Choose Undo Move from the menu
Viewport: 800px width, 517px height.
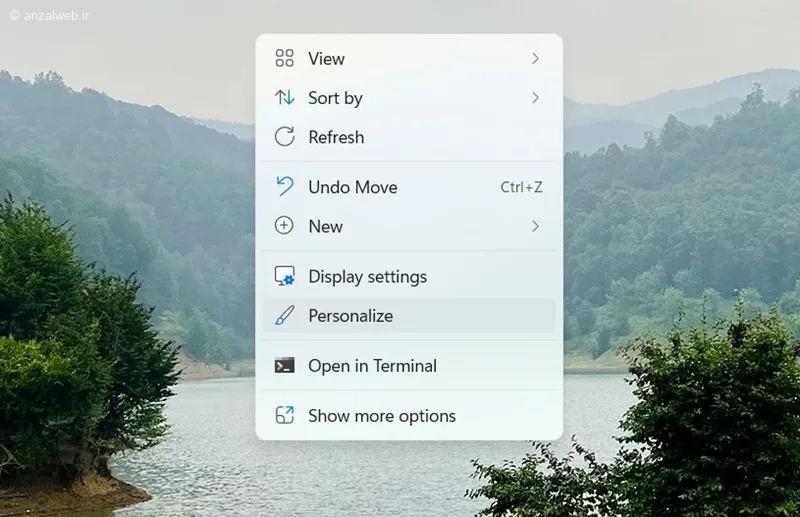click(409, 187)
